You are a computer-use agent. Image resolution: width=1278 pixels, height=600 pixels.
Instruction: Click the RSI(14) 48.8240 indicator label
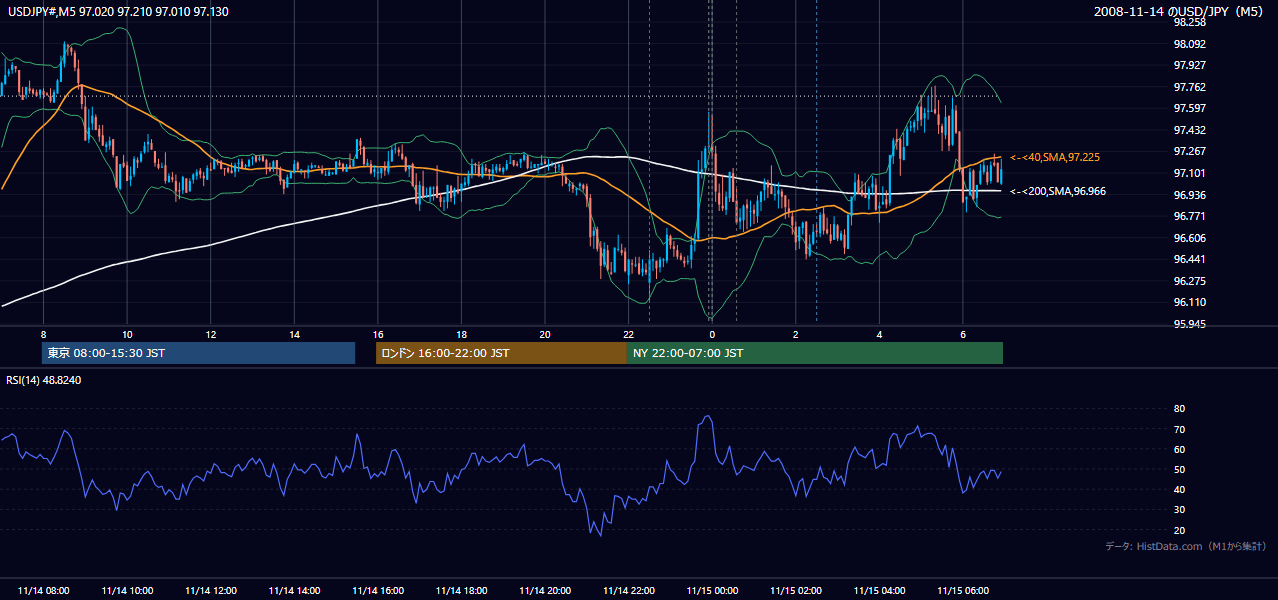[44, 380]
